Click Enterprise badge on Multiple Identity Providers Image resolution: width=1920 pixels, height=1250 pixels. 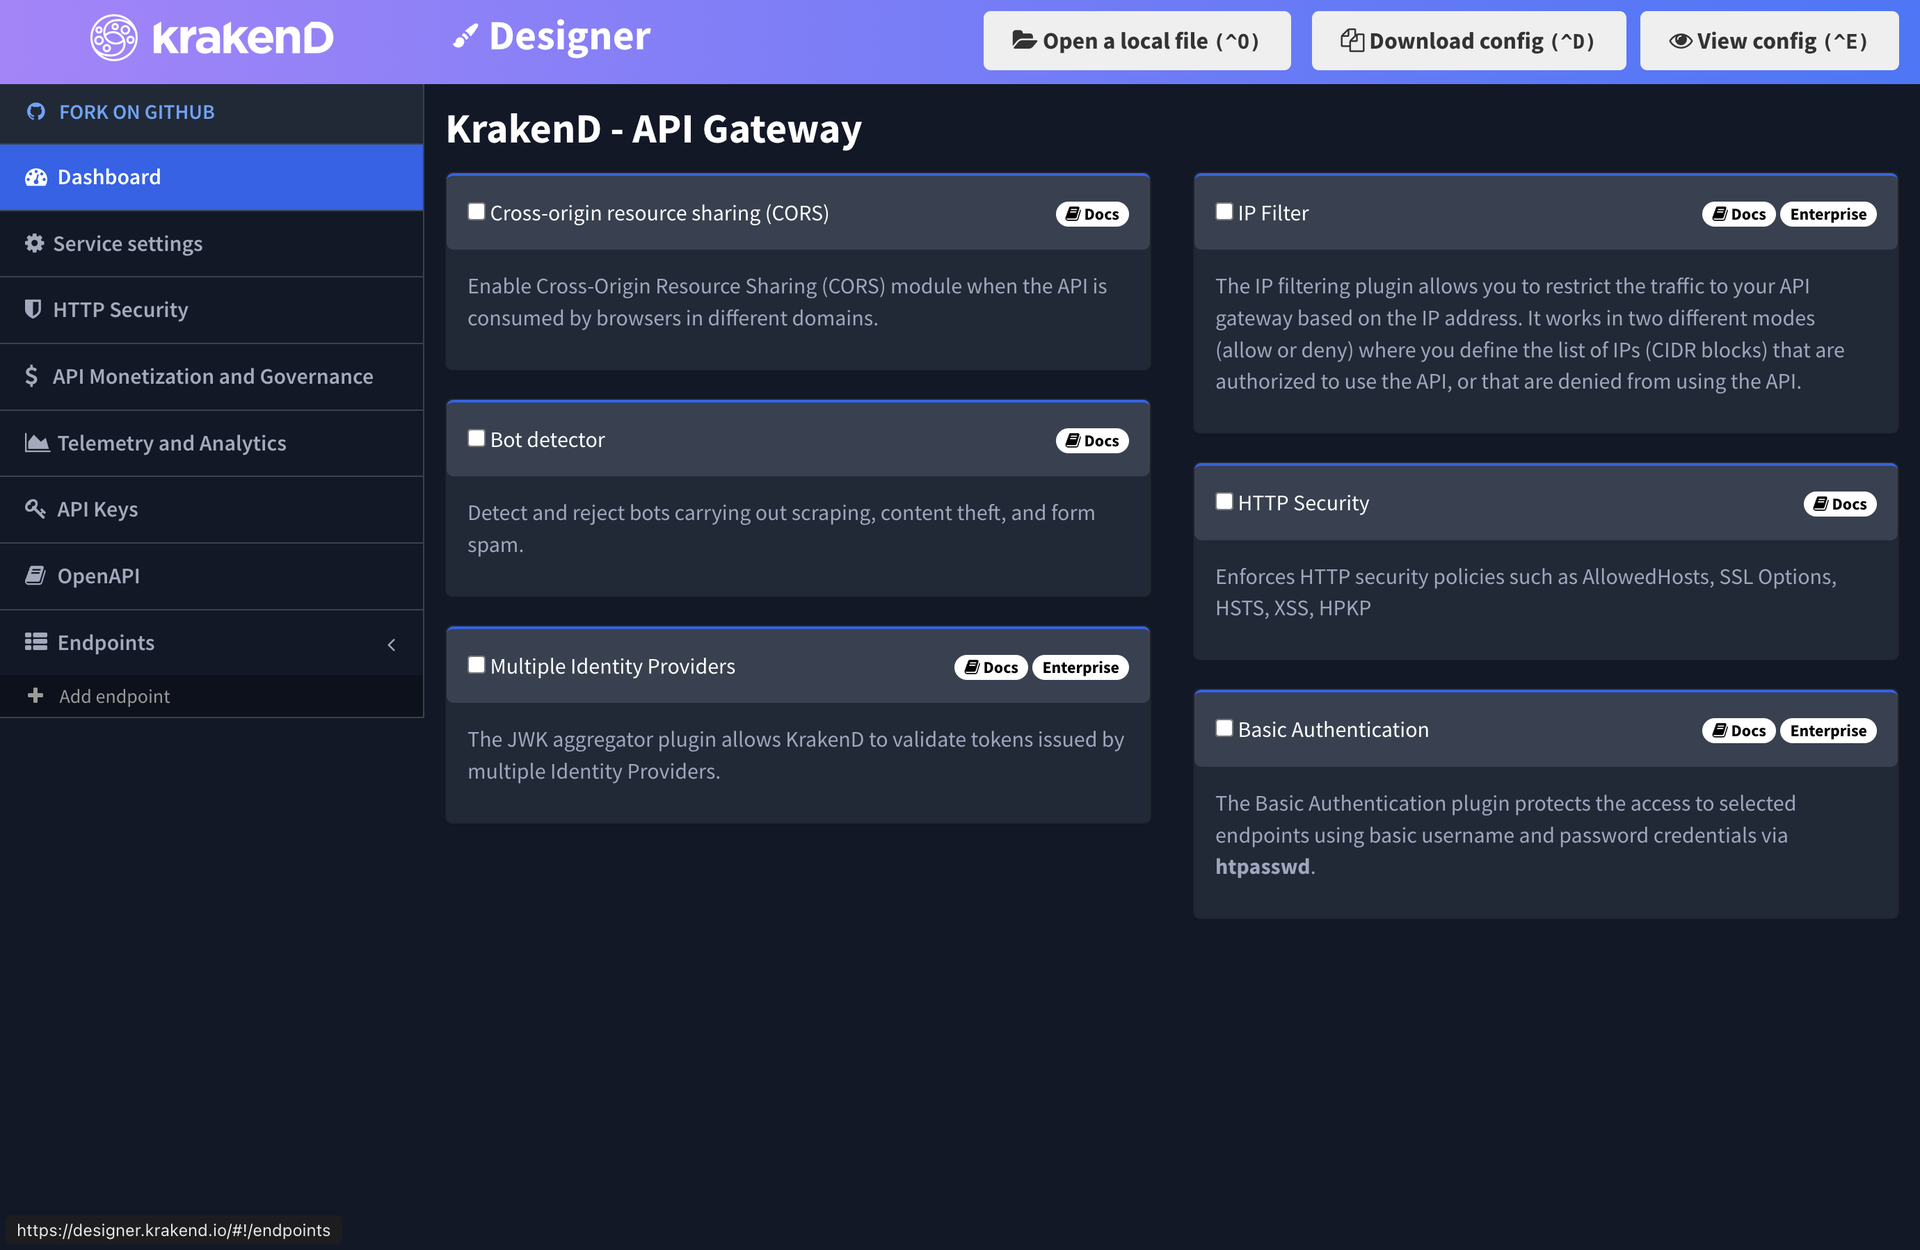[x=1080, y=667]
